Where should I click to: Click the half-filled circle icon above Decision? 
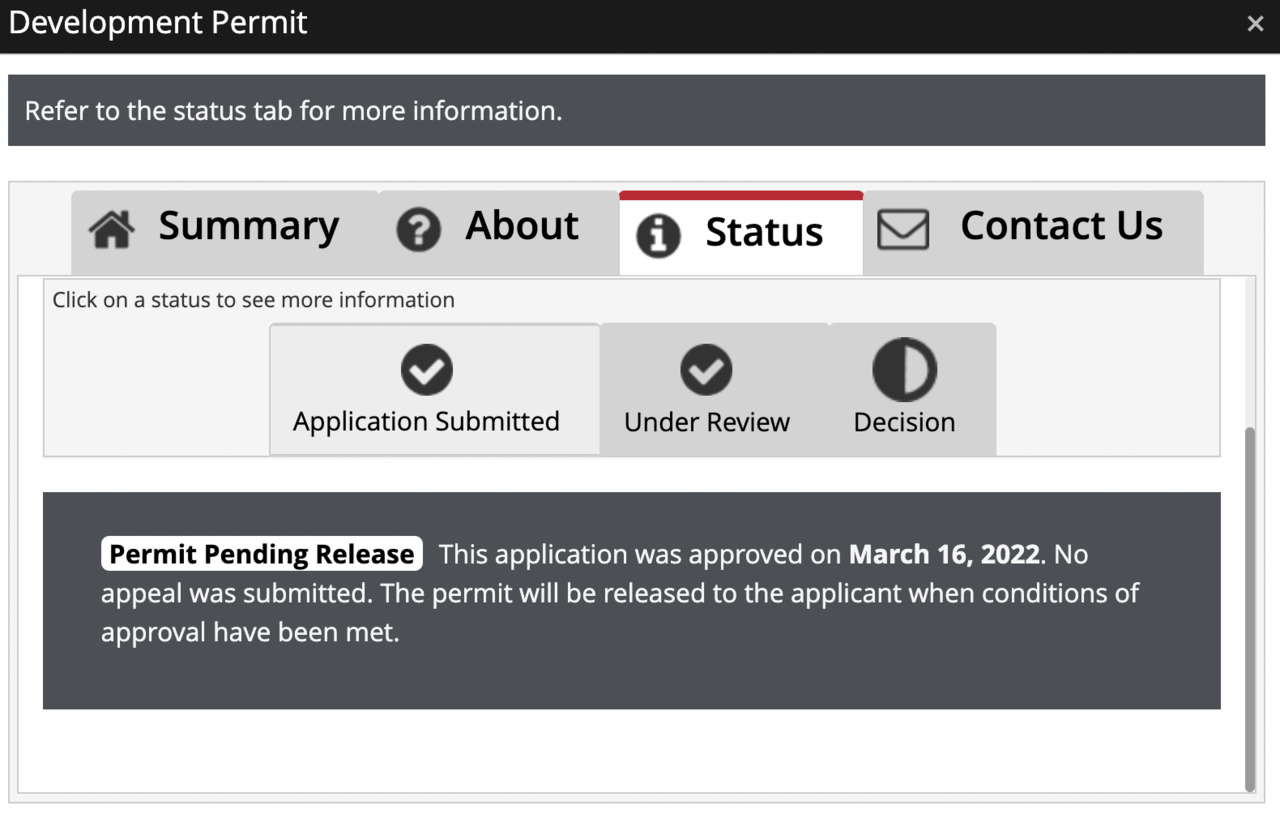click(904, 370)
